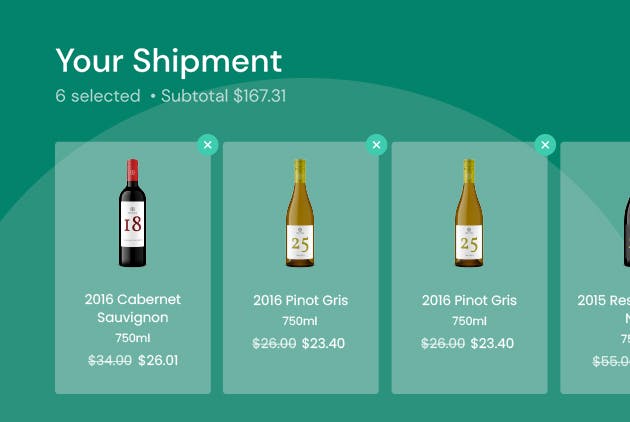Remove the Pinot Gris beside the 2015 wine

(x=545, y=145)
